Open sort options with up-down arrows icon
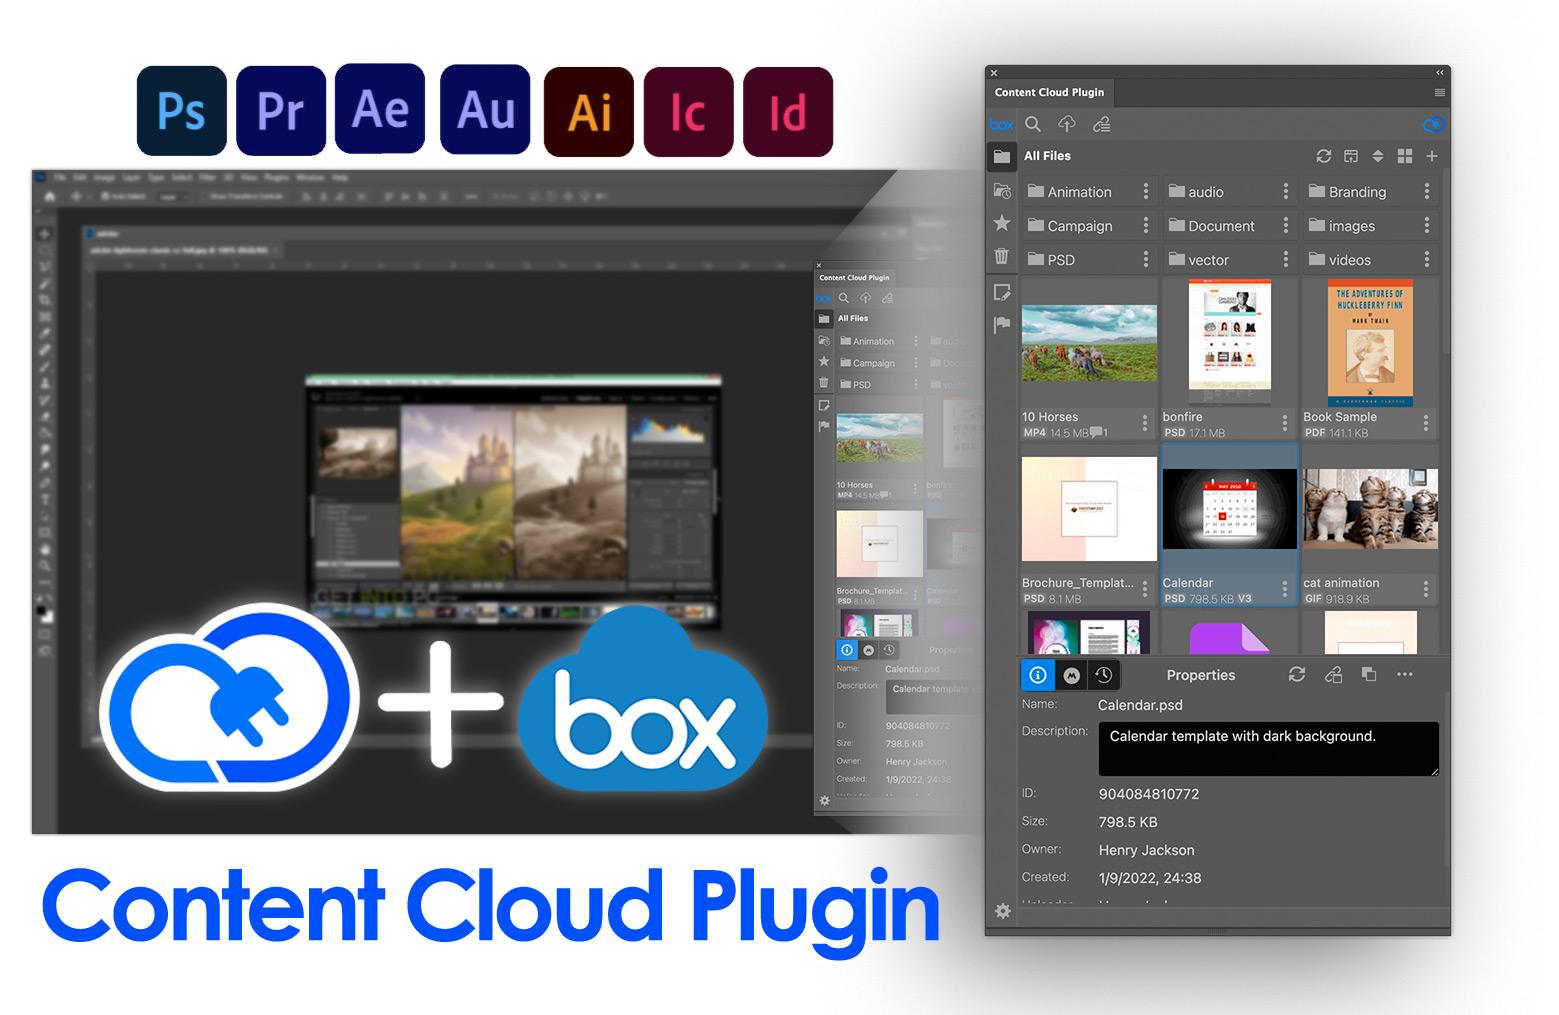Screen dimensions: 1559x1015 click(x=1378, y=156)
